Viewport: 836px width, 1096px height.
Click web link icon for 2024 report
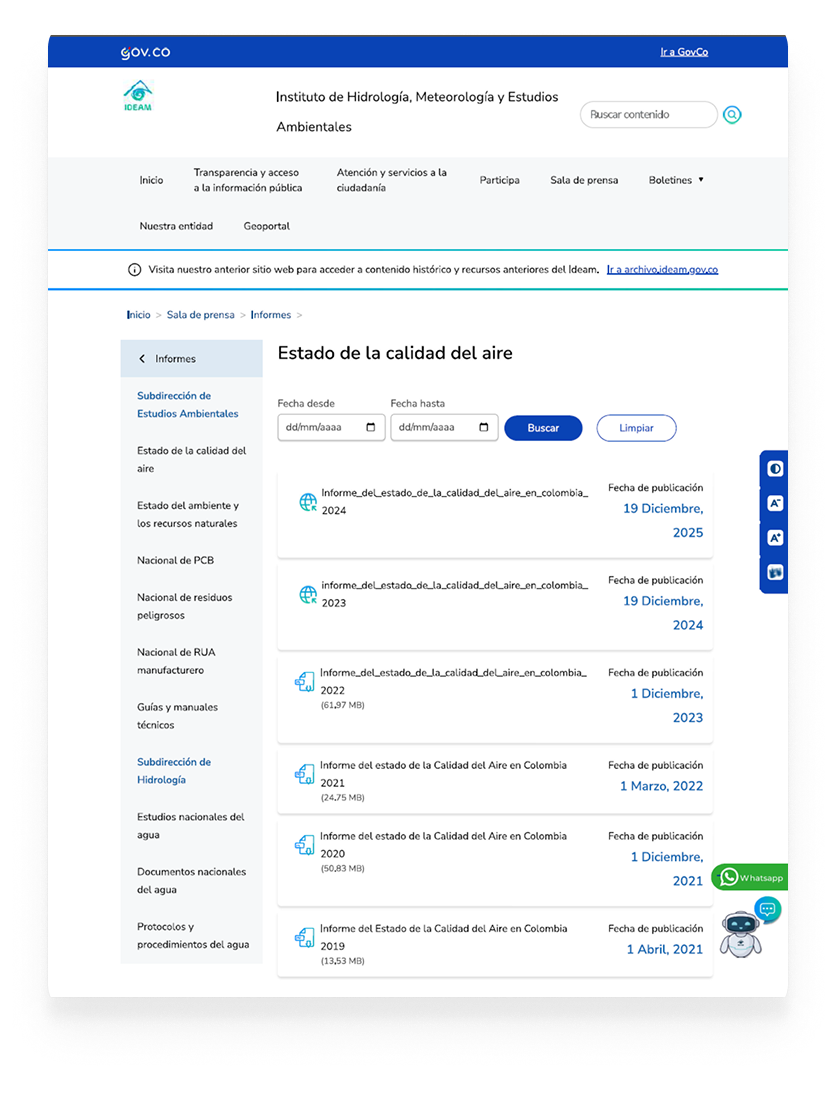[308, 502]
